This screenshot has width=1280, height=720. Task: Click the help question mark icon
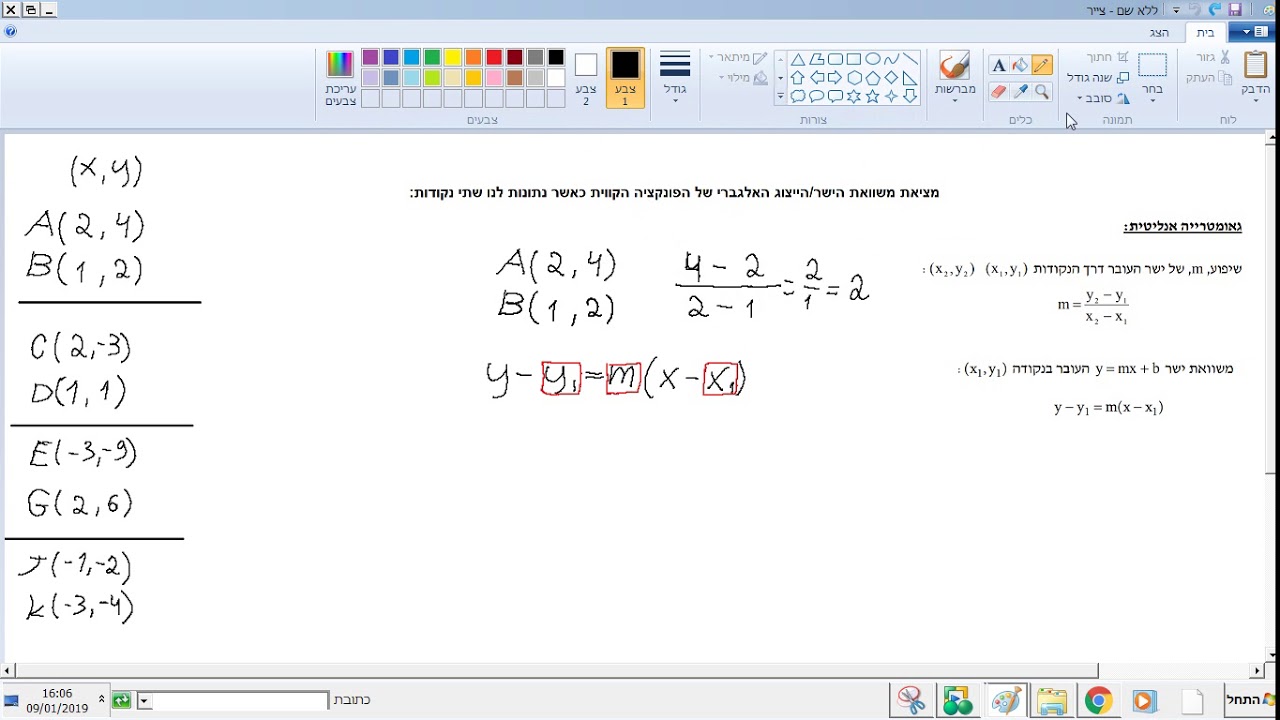tap(10, 31)
